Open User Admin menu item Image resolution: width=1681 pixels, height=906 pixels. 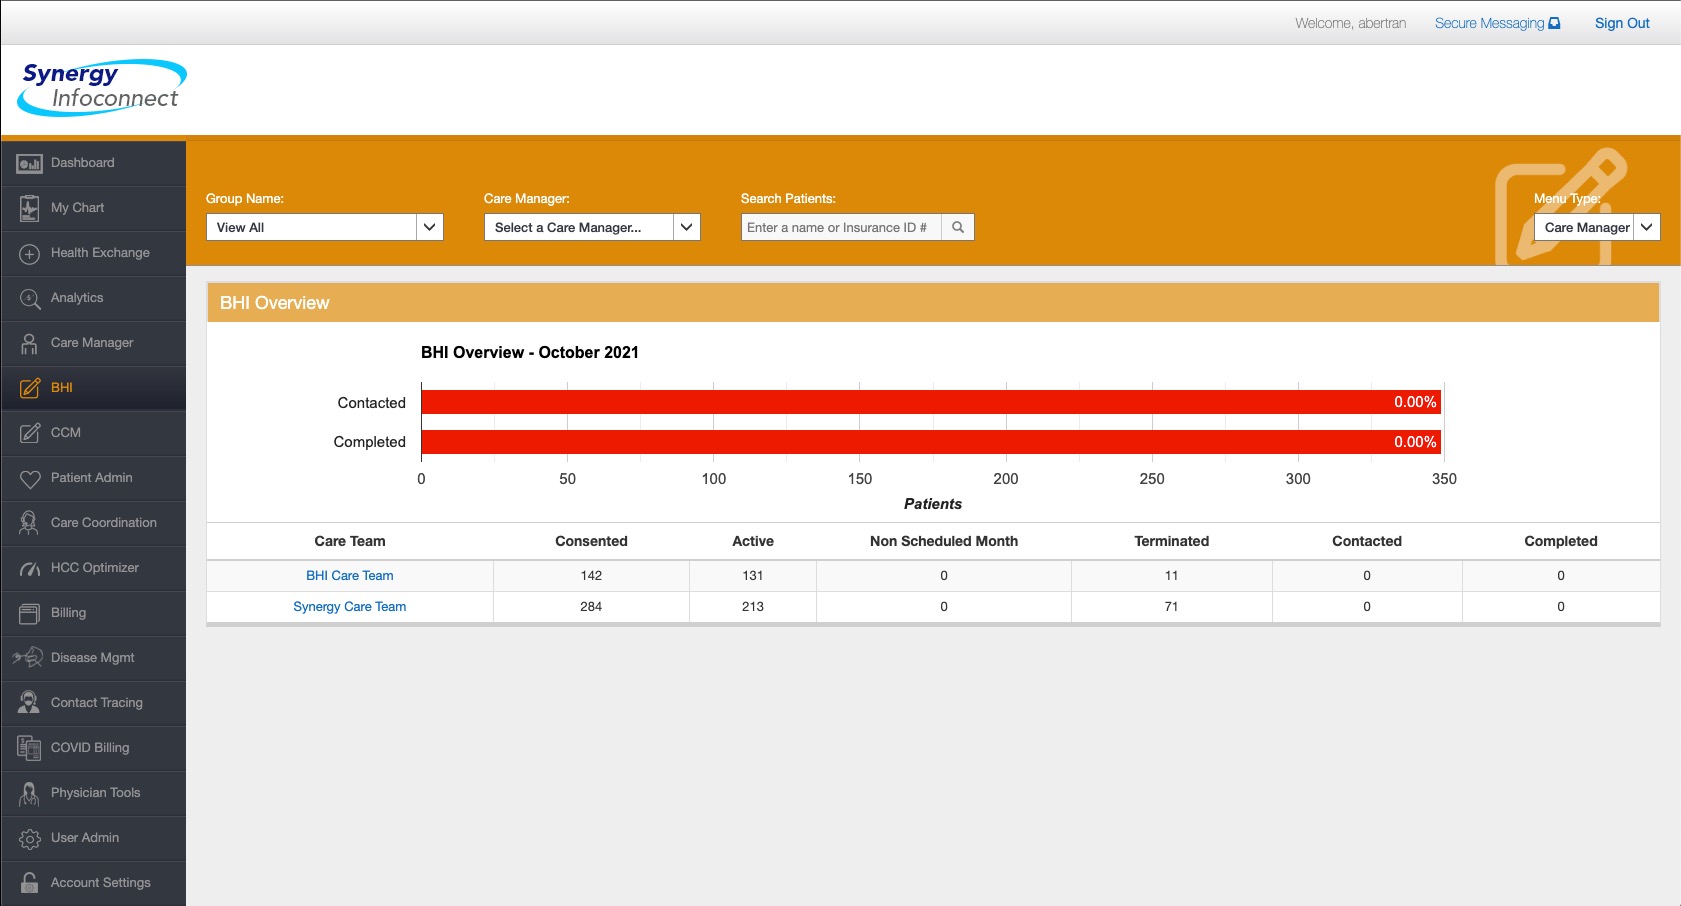[x=93, y=838]
